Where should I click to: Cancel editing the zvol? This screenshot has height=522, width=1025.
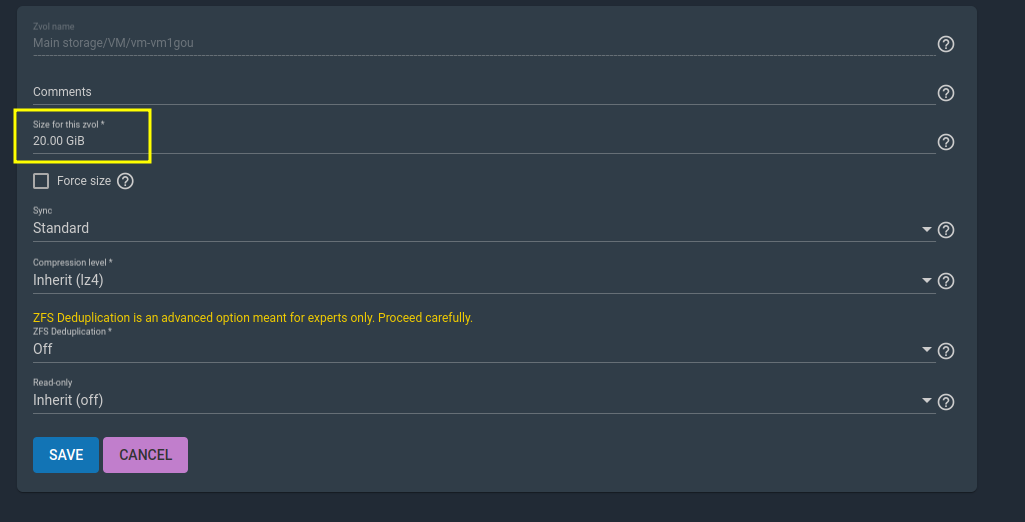tap(145, 455)
